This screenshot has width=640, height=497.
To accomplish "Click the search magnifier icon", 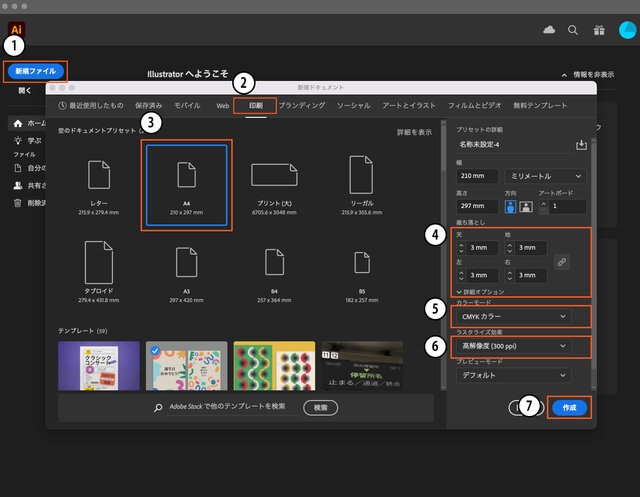I will 573,30.
